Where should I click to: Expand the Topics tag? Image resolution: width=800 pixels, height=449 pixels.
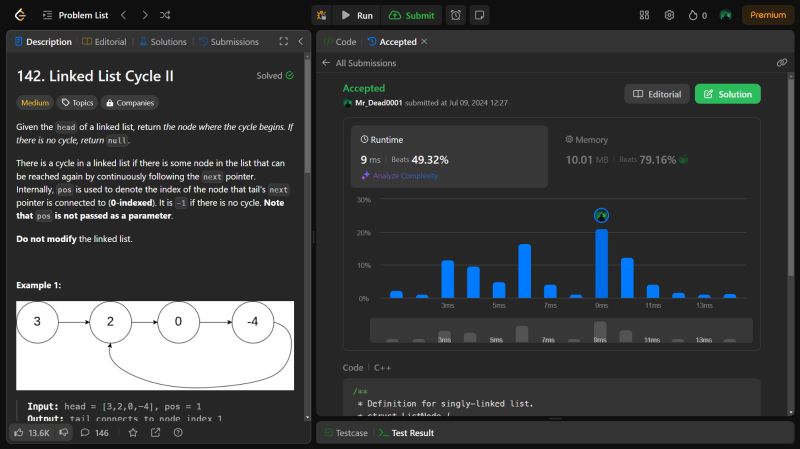coord(77,102)
